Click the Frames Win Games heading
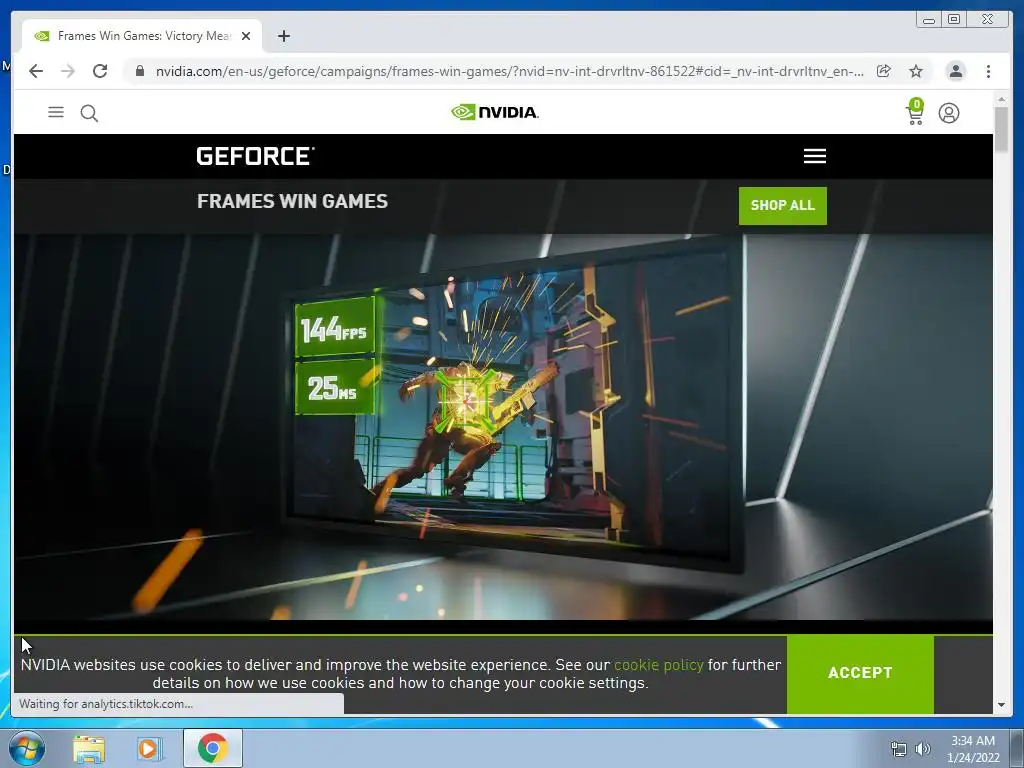 point(293,201)
